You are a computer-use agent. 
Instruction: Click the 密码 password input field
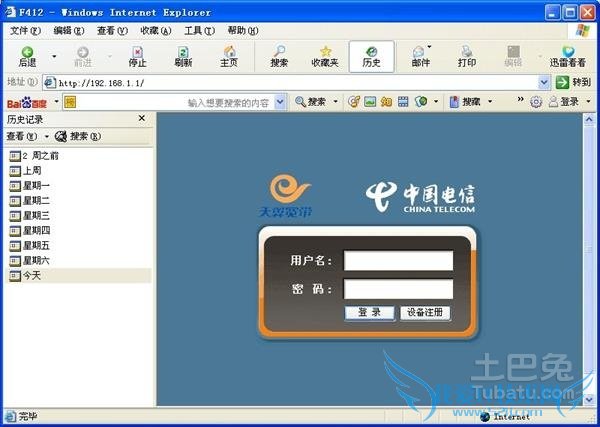coord(398,289)
